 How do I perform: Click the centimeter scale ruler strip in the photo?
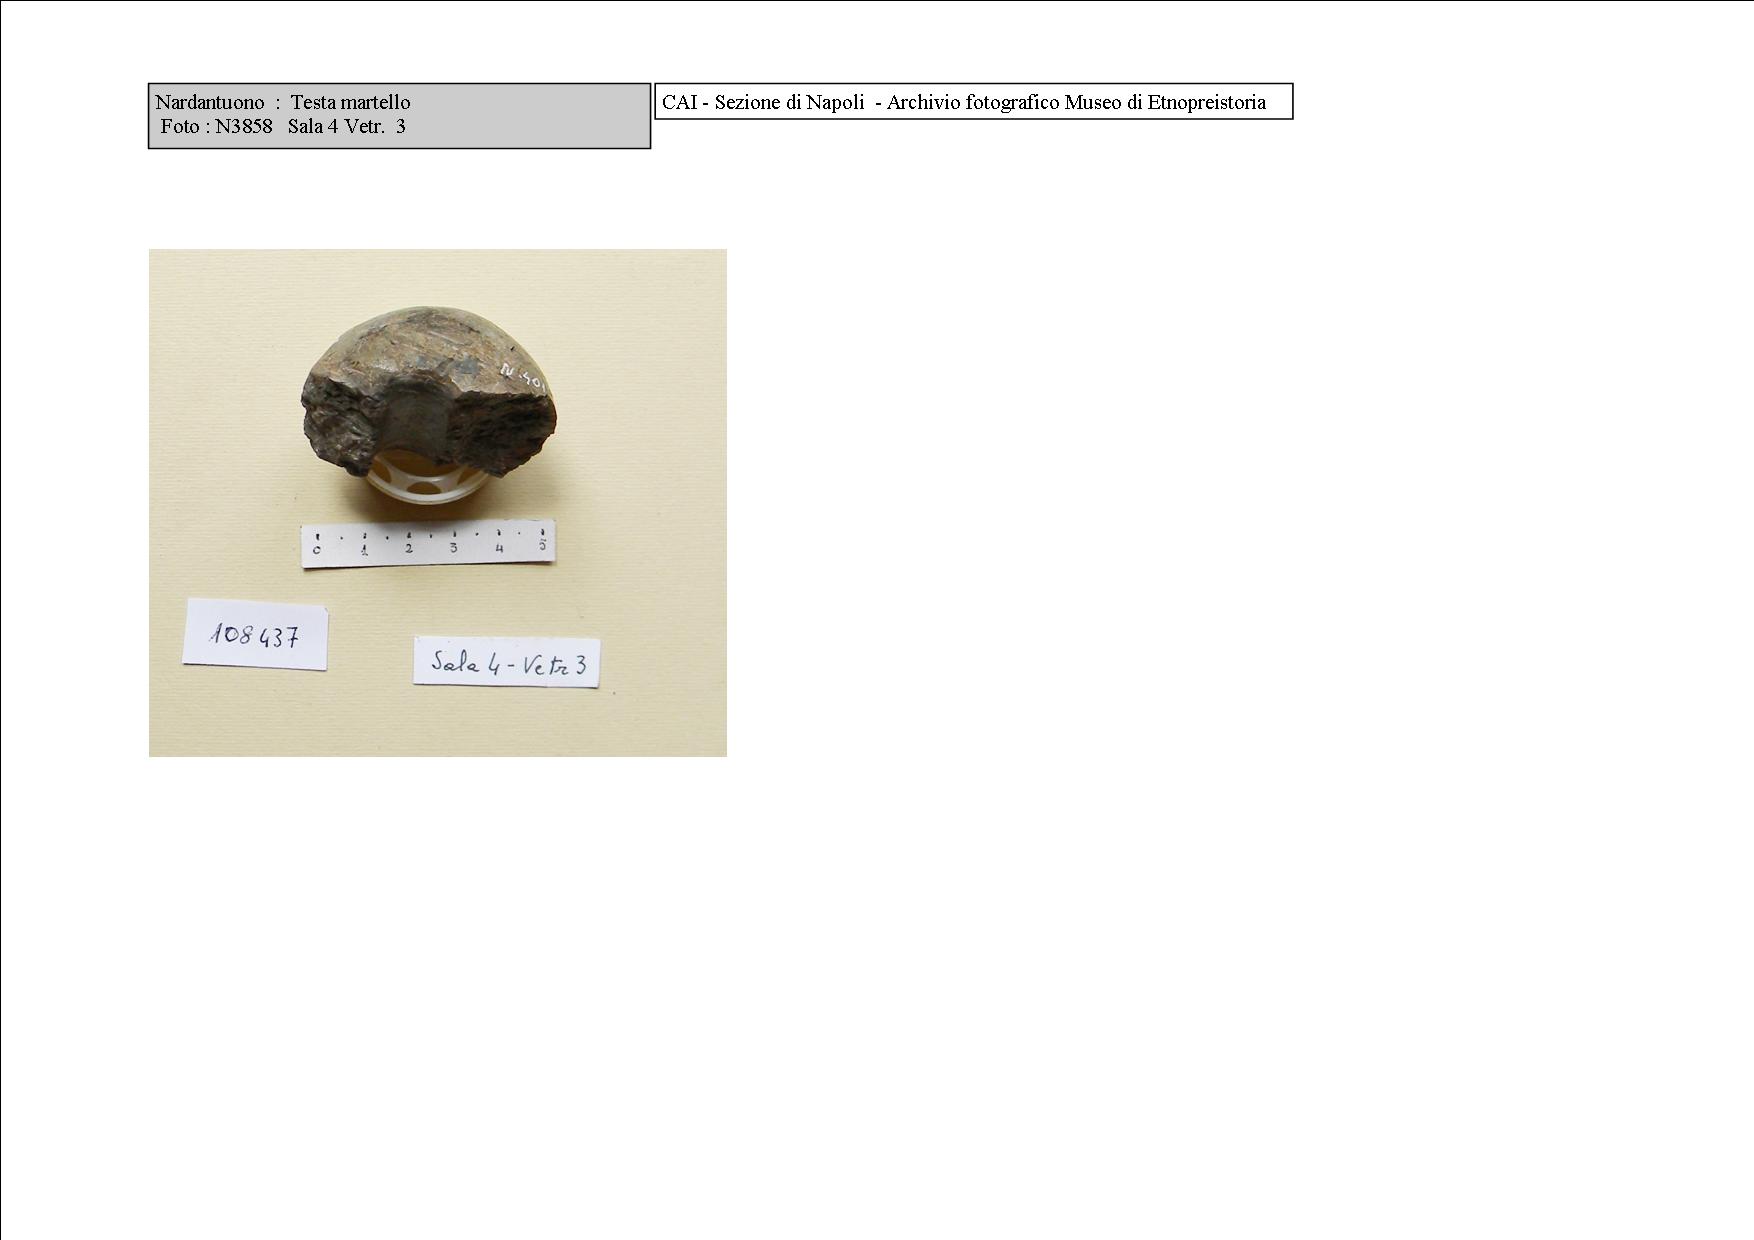tap(428, 545)
